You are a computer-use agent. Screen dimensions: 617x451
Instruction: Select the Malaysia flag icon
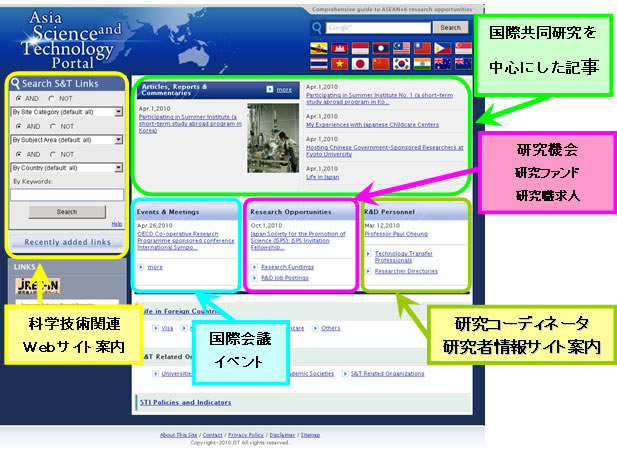401,48
